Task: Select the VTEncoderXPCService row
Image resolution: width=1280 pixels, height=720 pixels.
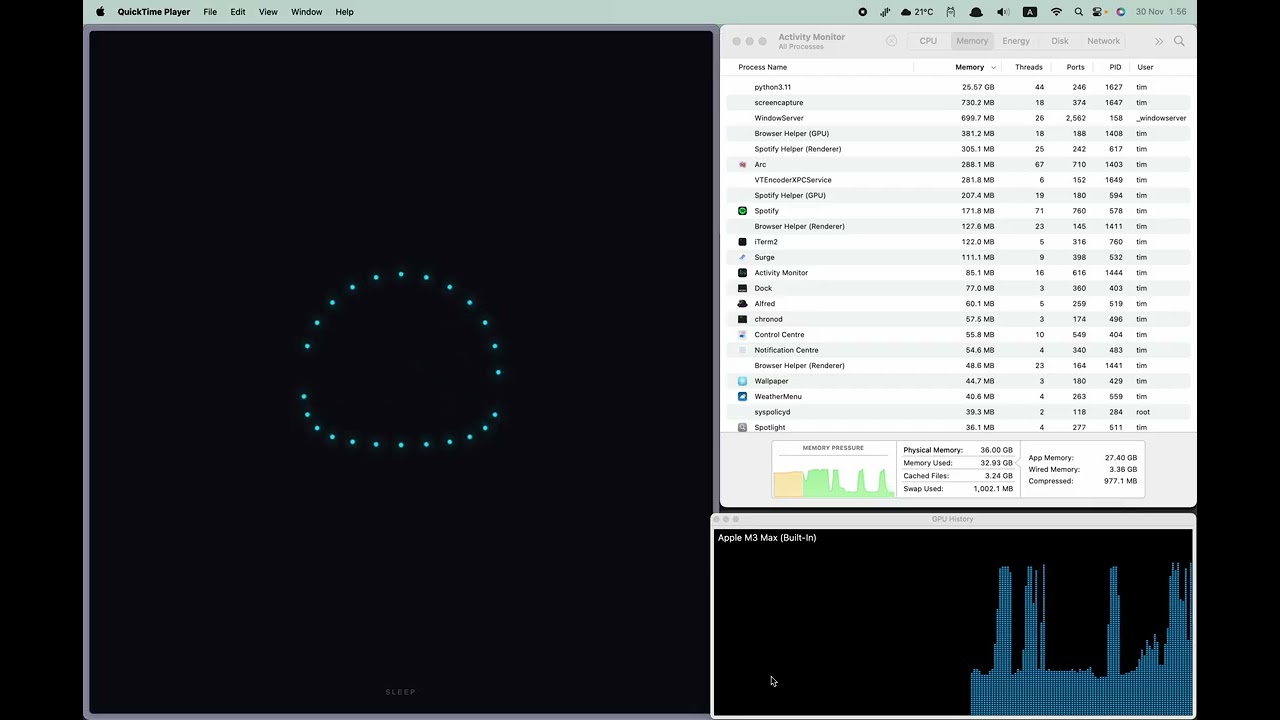Action: (958, 180)
